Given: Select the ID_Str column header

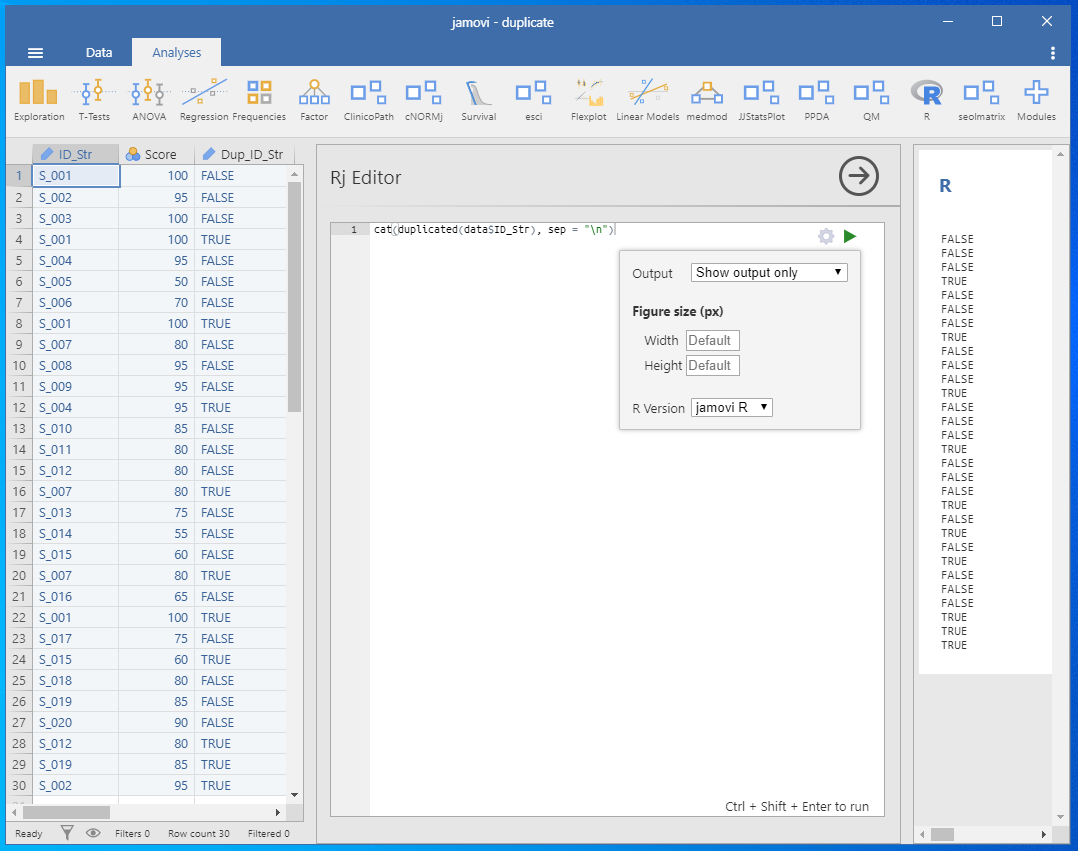Looking at the screenshot, I should [x=75, y=154].
